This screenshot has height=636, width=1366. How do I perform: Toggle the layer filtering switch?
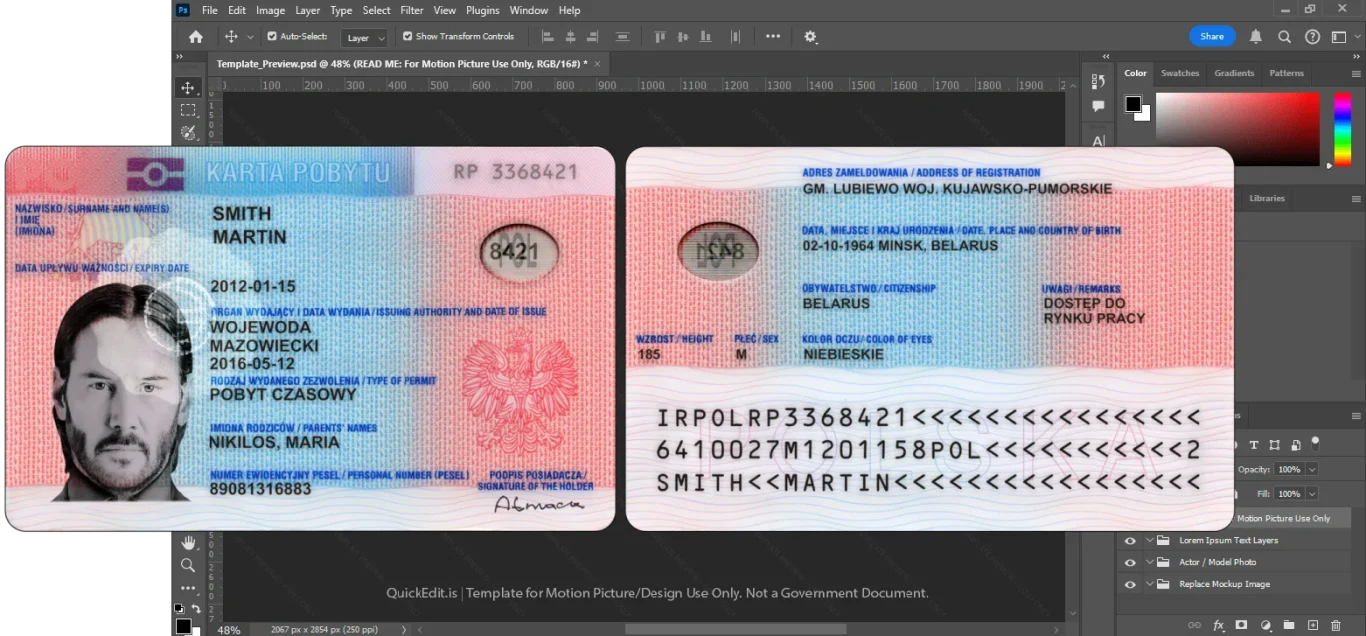coord(1316,441)
